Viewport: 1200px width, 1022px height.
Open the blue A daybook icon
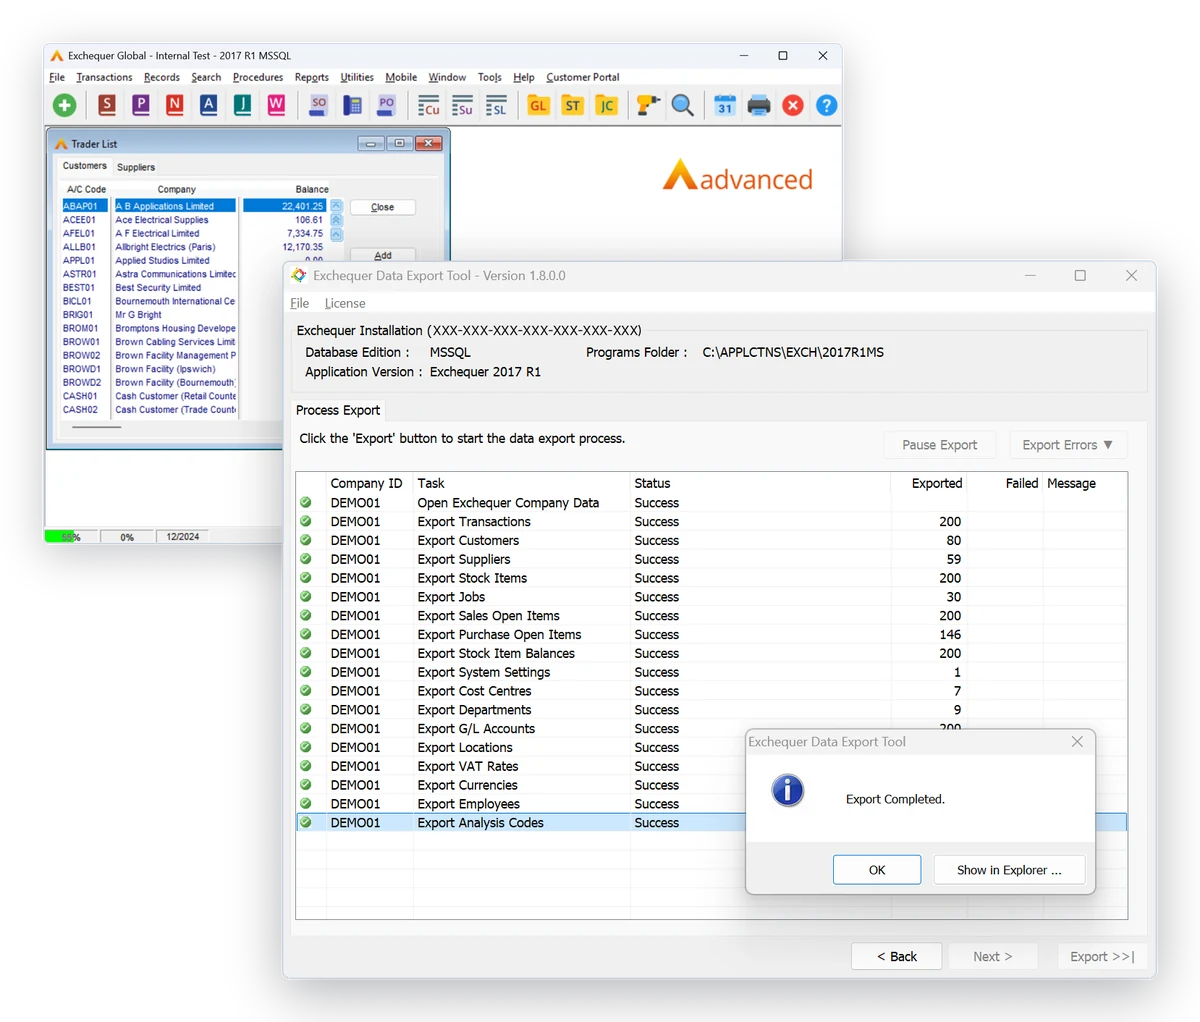tap(208, 104)
